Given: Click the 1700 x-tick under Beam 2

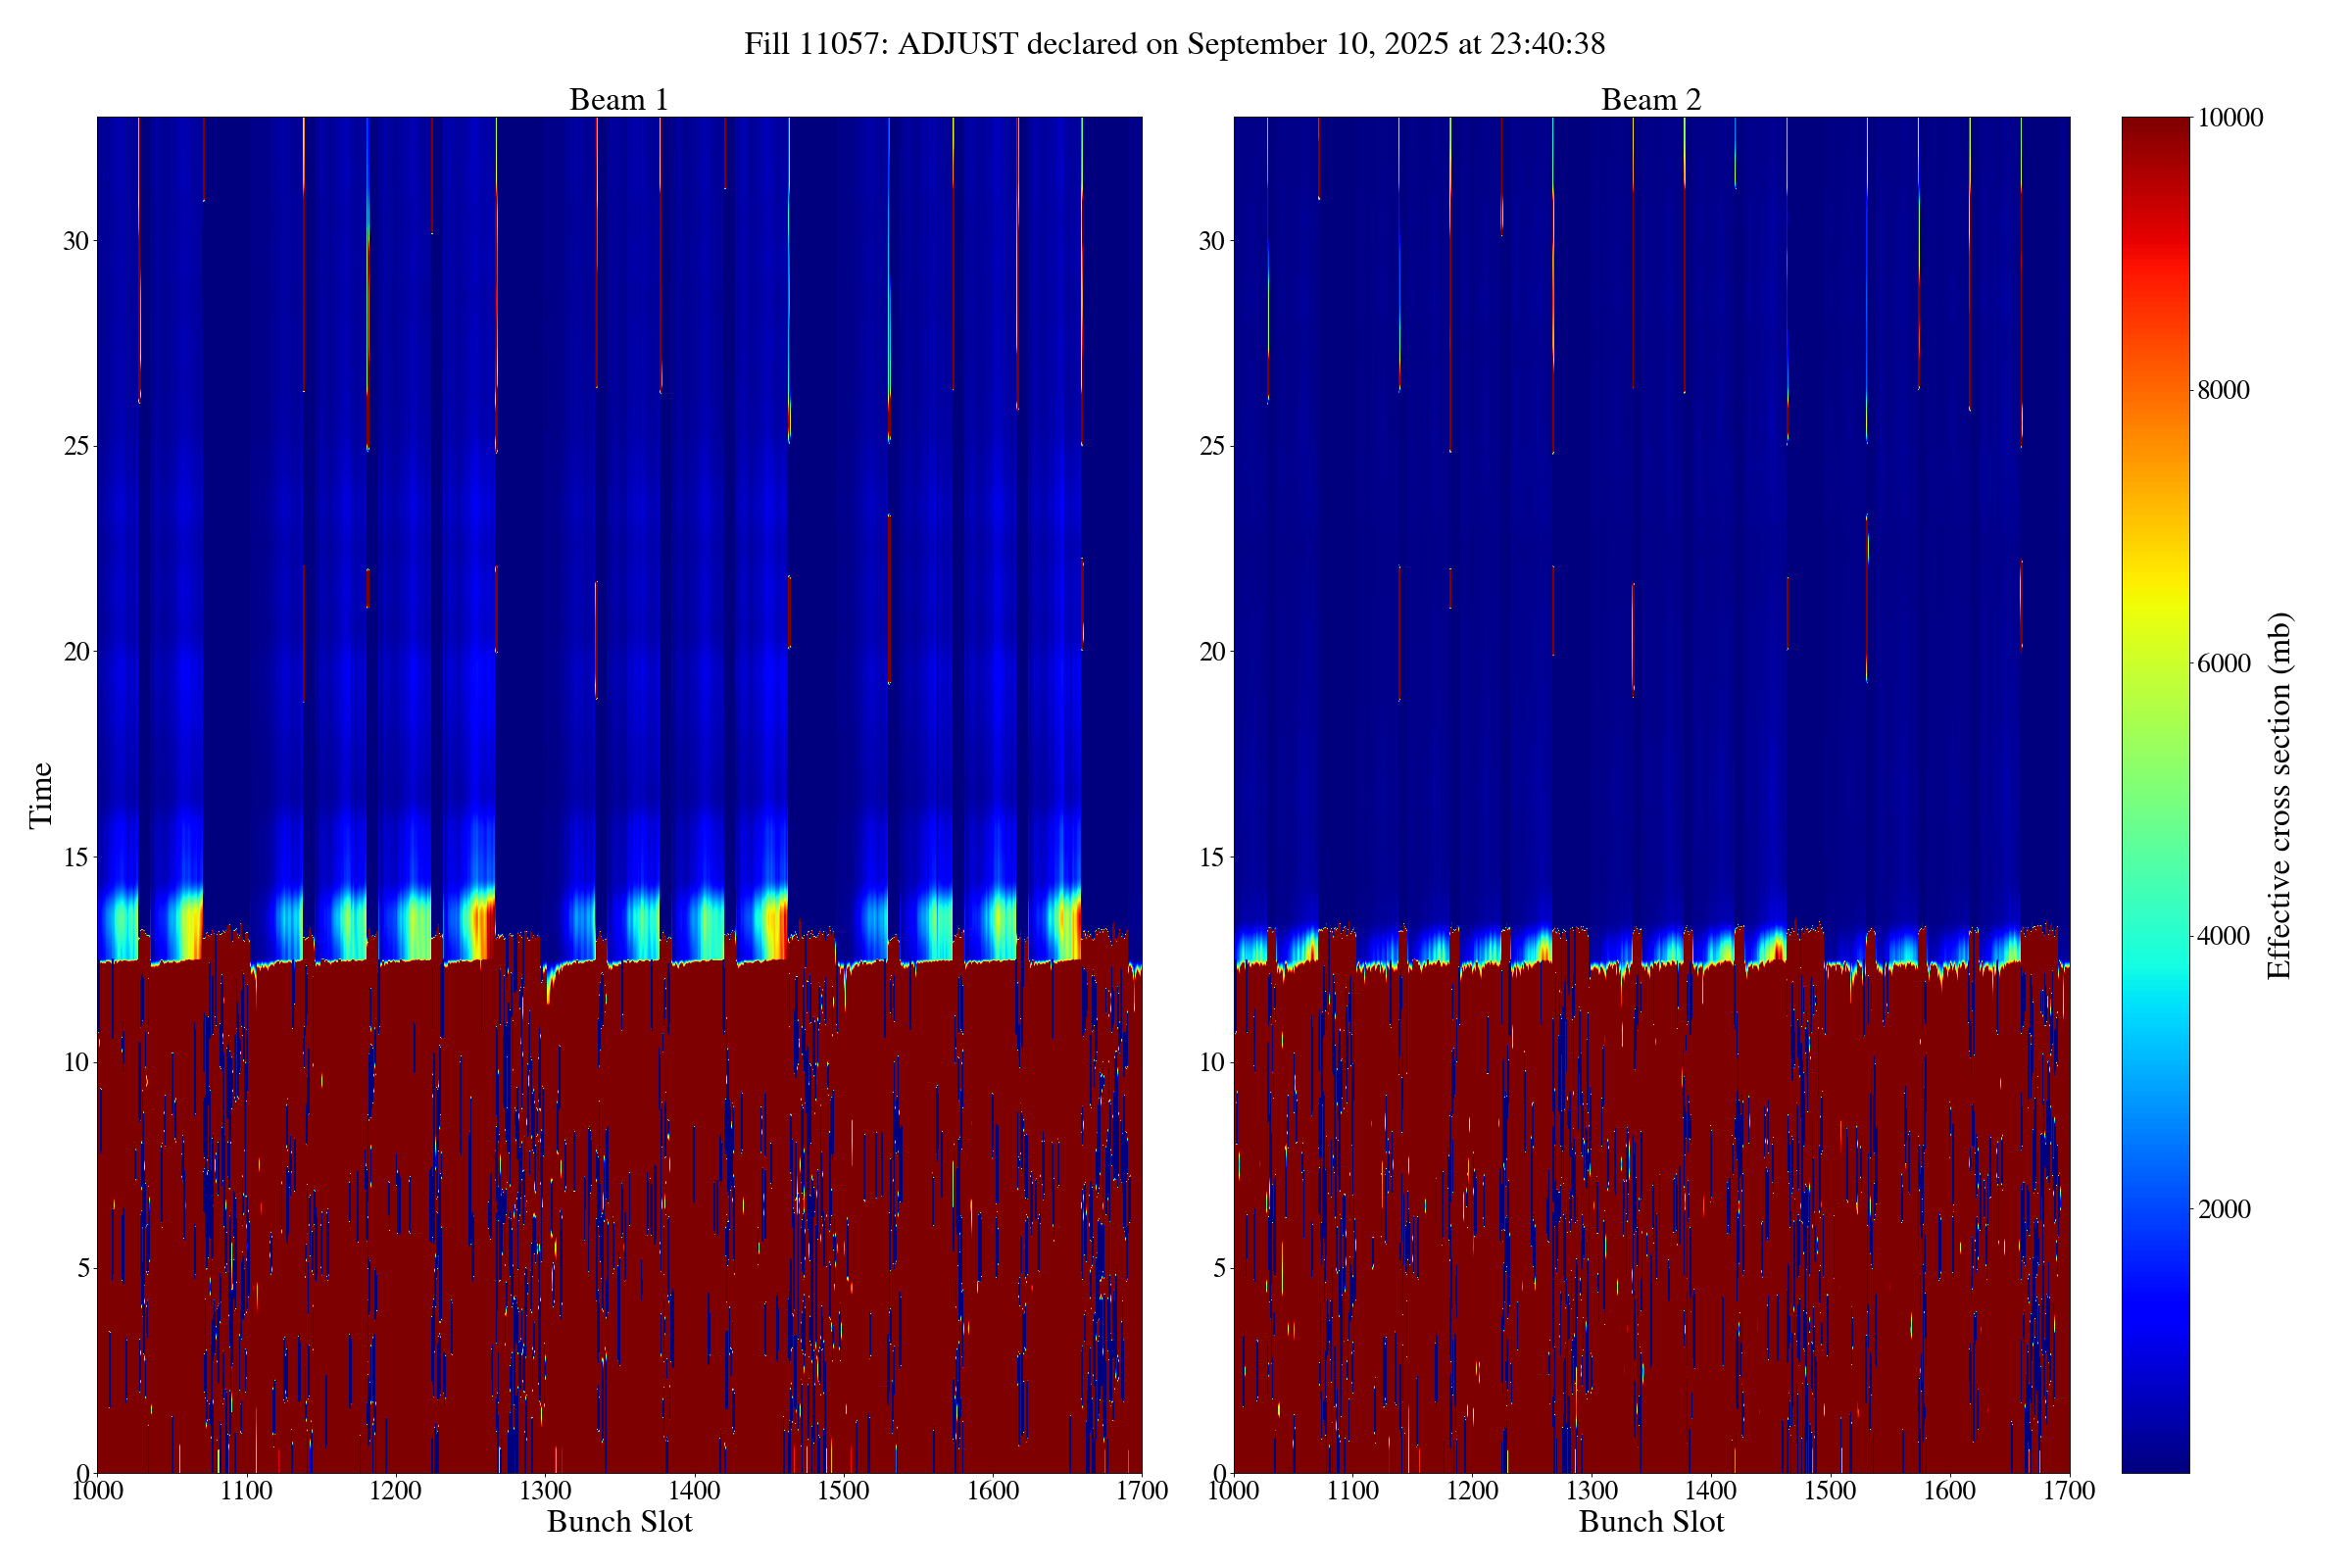Looking at the screenshot, I should (2068, 1491).
